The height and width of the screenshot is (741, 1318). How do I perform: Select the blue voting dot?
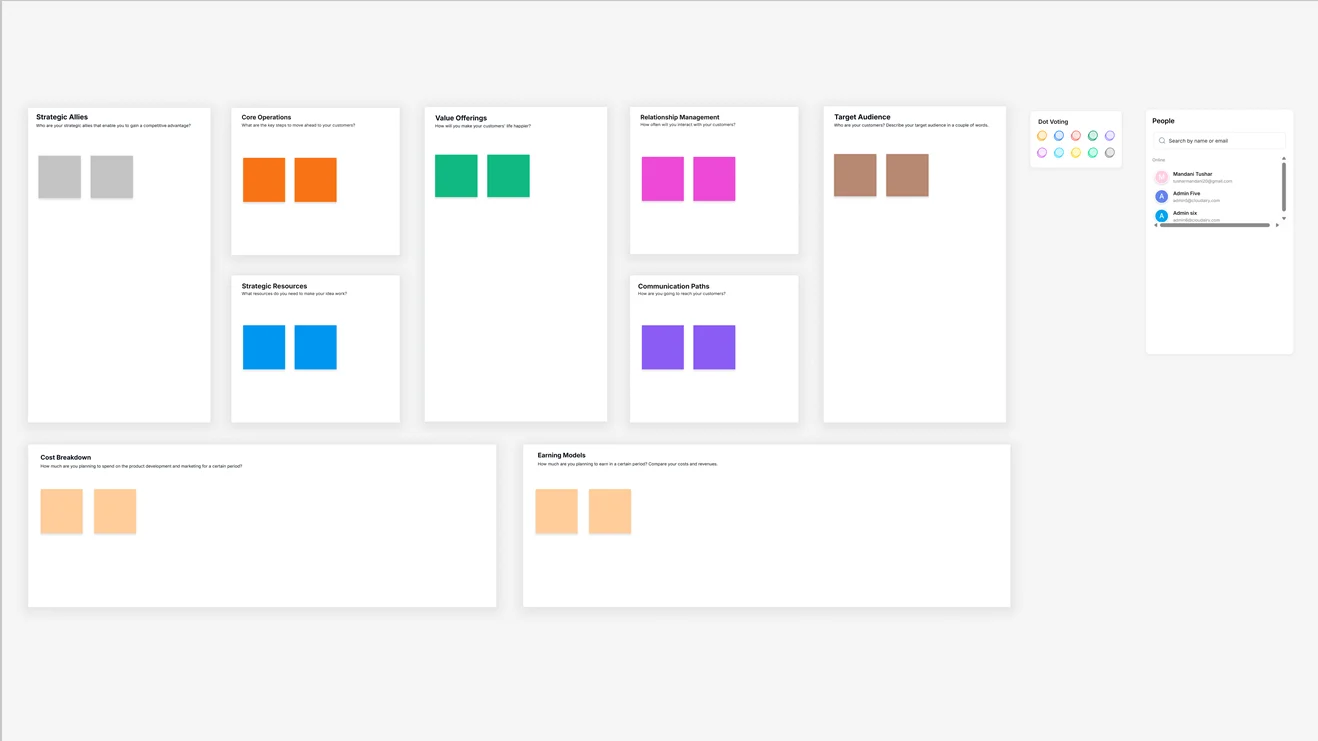(1059, 135)
